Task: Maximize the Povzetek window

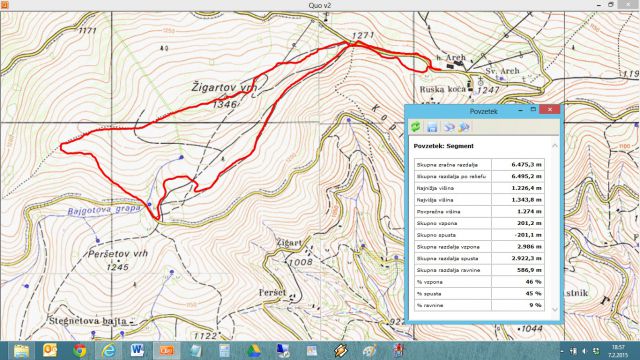Action: pyautogui.click(x=533, y=109)
